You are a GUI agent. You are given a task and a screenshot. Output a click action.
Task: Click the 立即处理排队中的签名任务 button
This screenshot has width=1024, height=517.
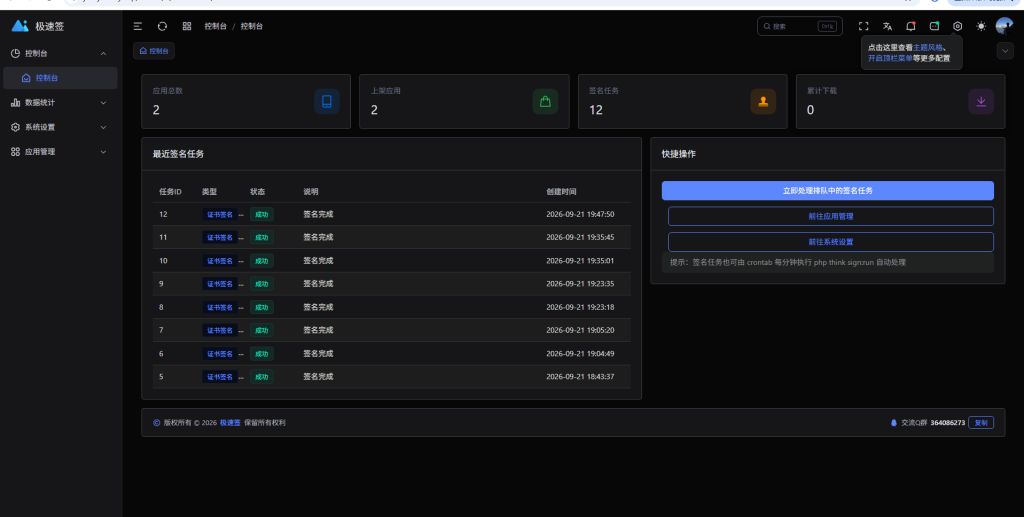click(827, 191)
